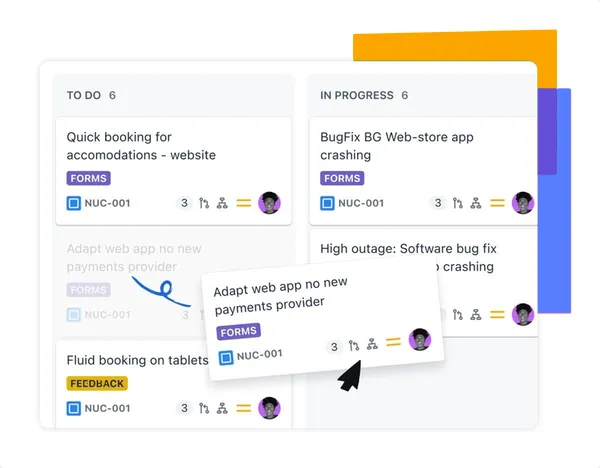600x468 pixels.
Task: Click avatar on the dragged Adapt web app card
Action: [x=419, y=340]
